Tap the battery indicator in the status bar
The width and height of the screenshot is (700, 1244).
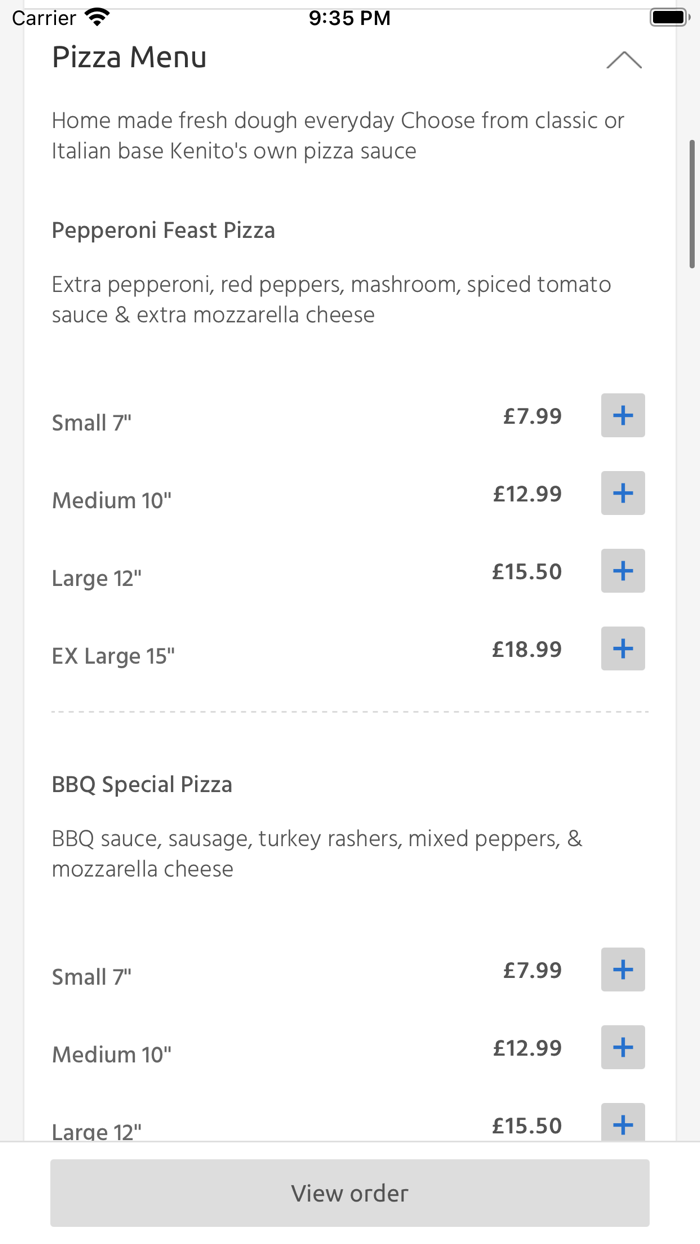[668, 16]
